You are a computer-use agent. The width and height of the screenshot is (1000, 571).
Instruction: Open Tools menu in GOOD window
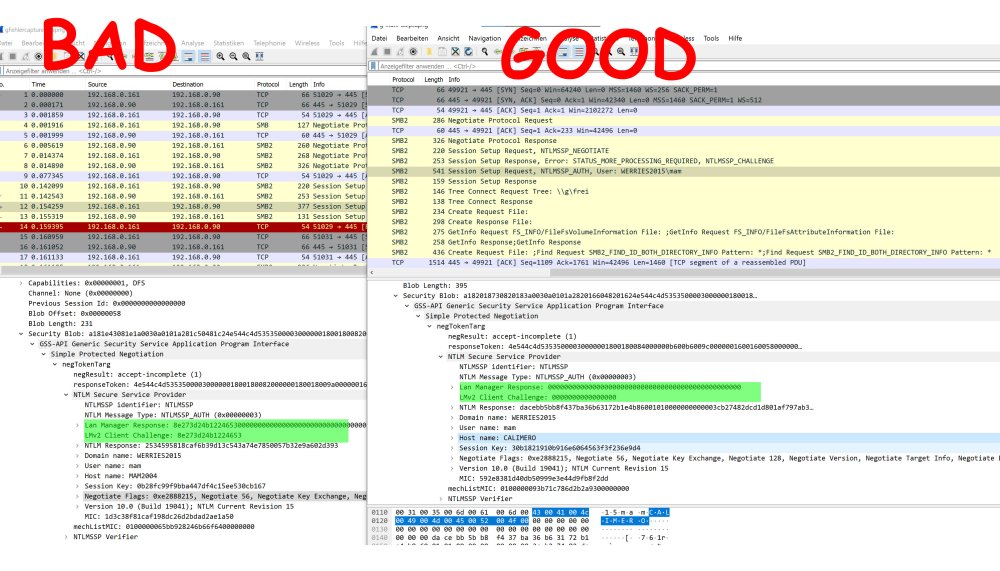tap(711, 38)
